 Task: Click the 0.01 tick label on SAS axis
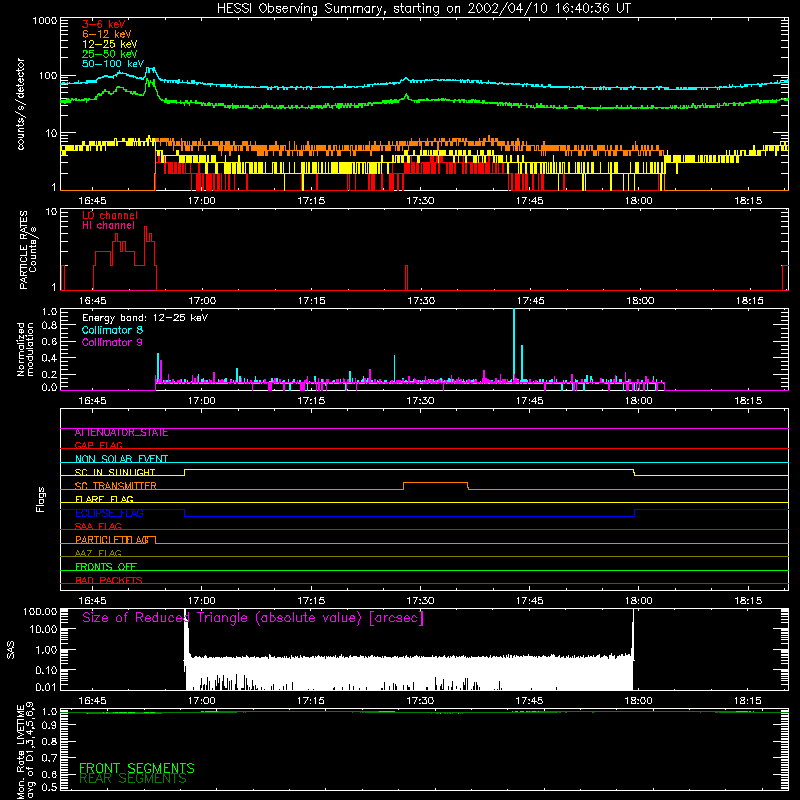(x=46, y=687)
